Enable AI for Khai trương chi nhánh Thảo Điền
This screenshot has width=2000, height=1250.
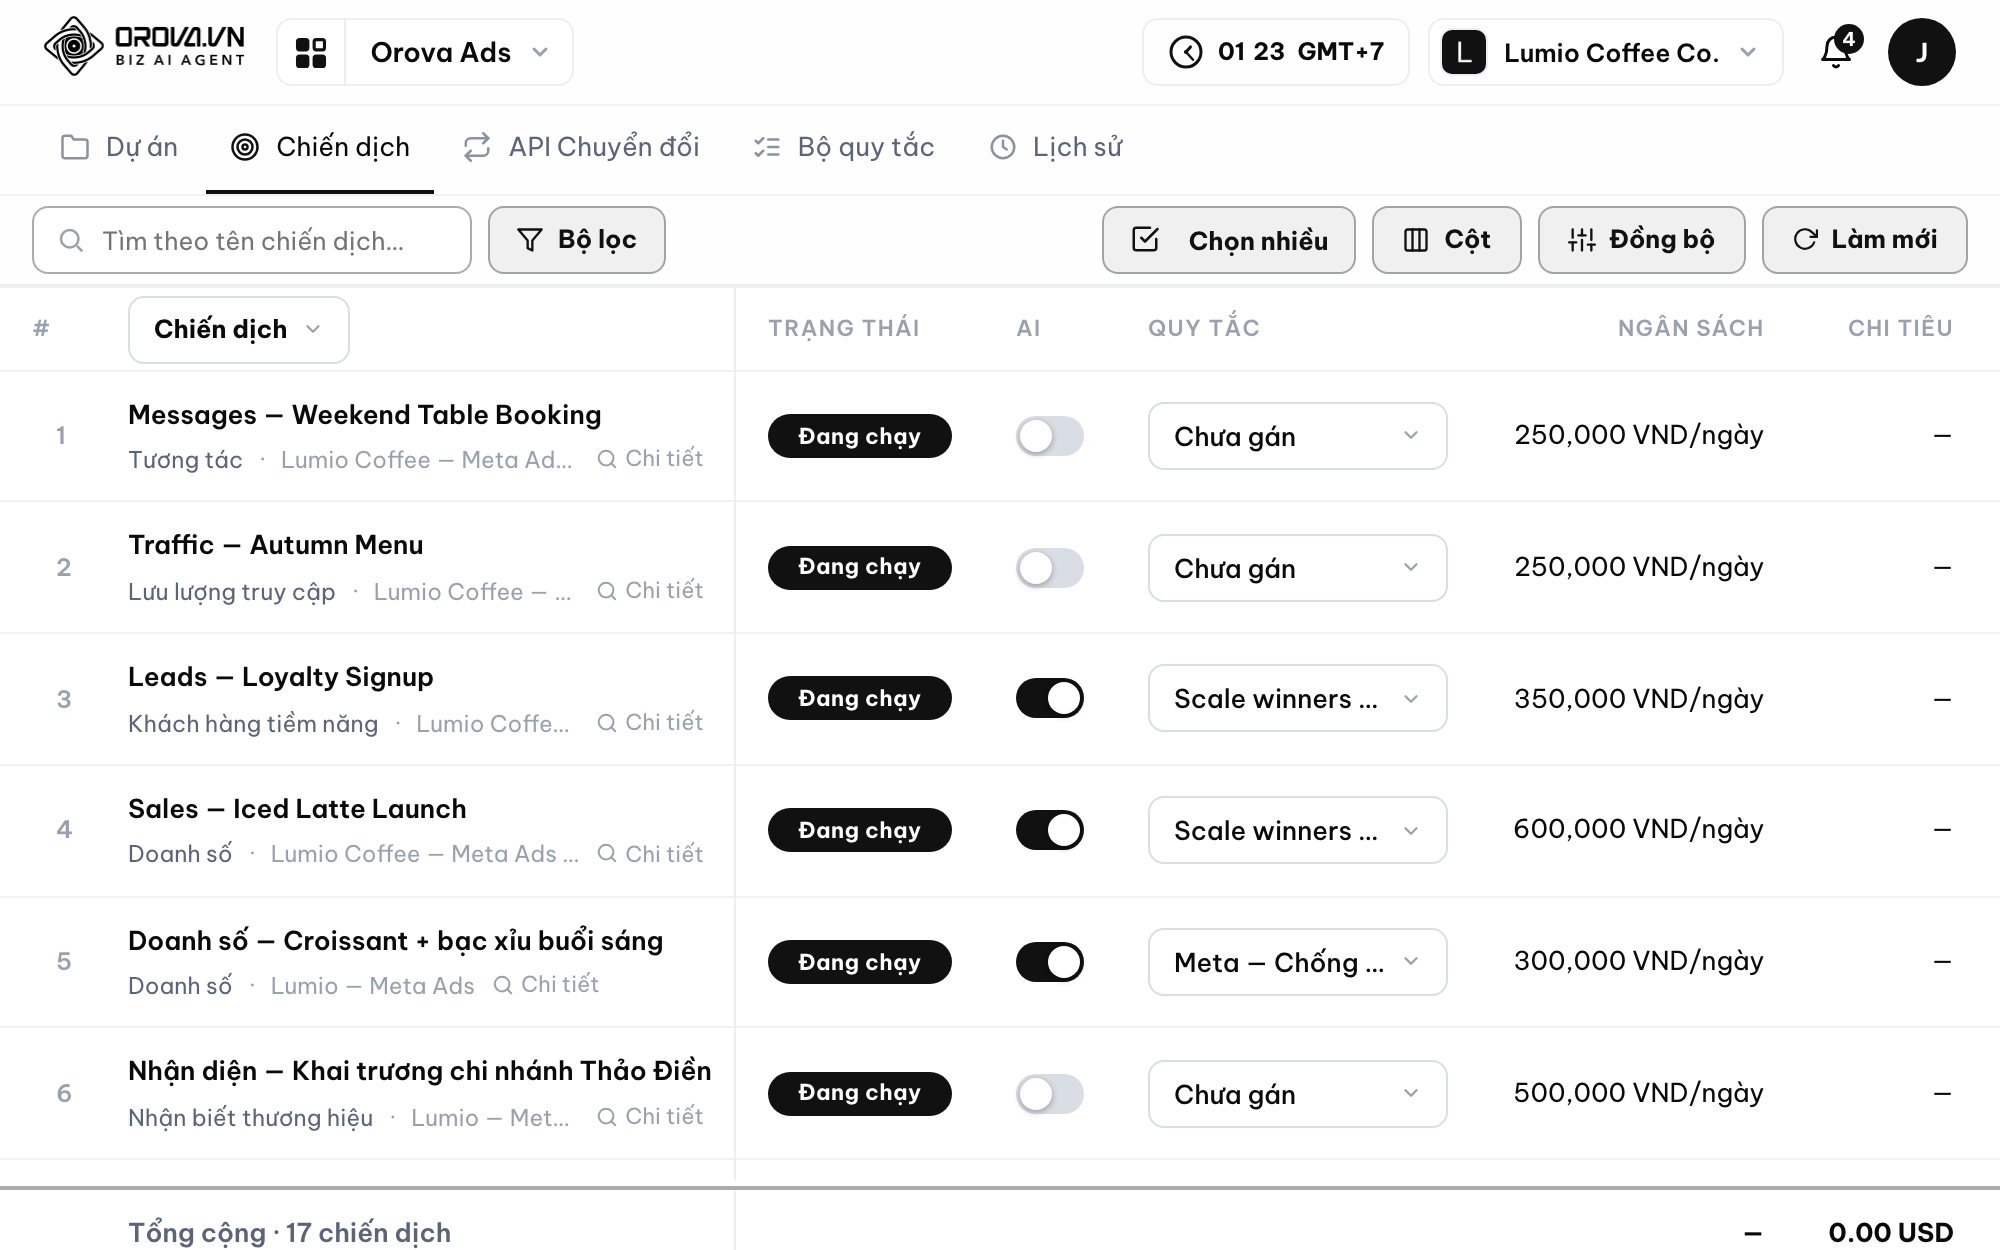coord(1050,1094)
